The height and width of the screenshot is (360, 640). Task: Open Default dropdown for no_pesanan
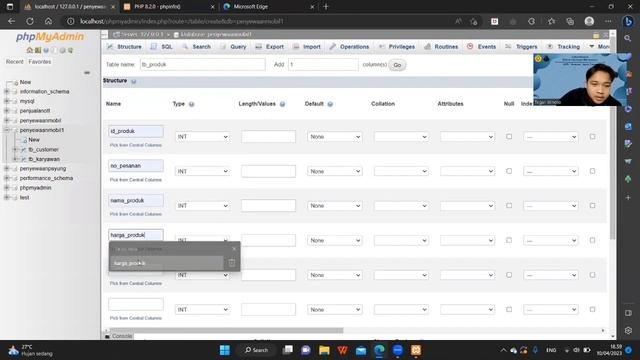(334, 171)
